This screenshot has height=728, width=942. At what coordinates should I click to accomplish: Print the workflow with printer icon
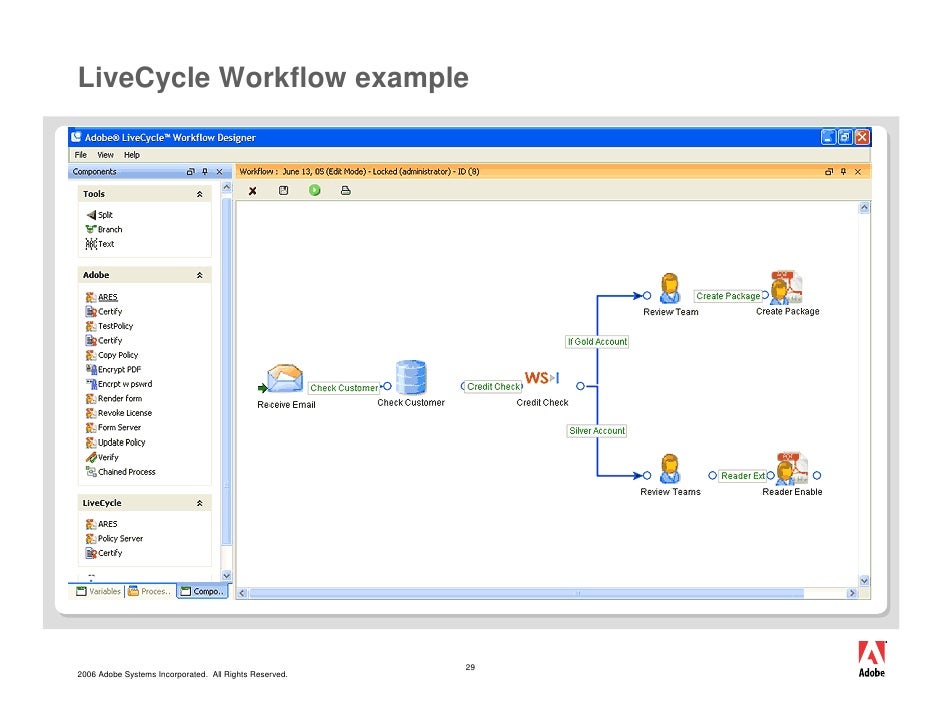(x=345, y=190)
